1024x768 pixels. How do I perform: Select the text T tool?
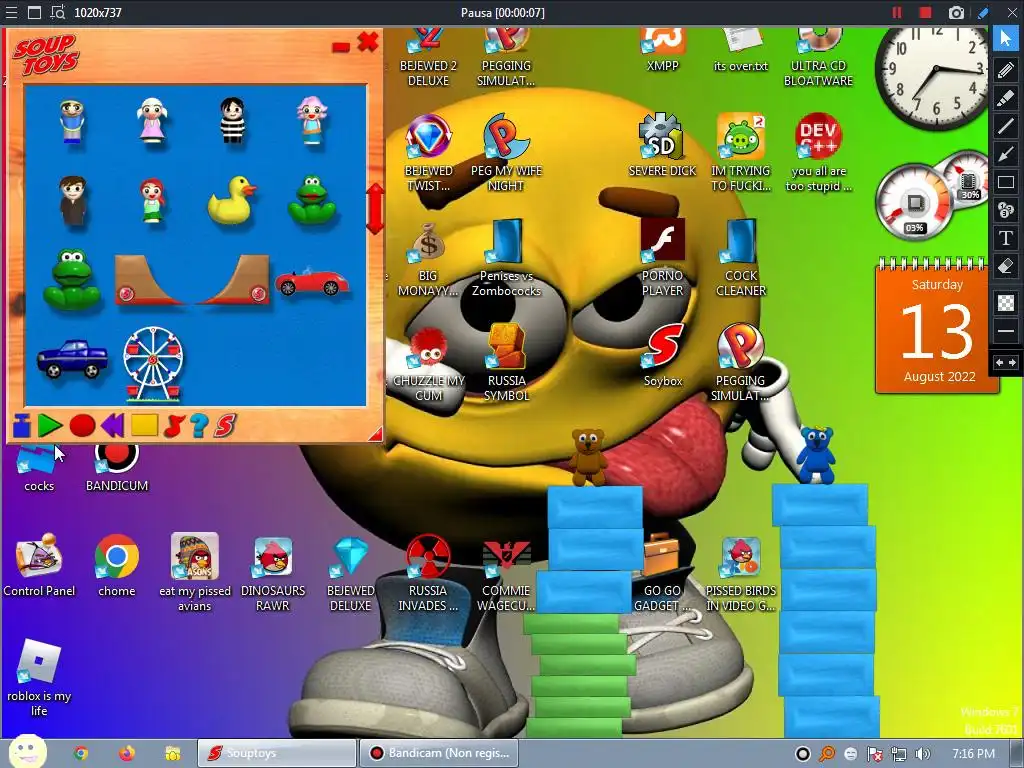(x=1006, y=238)
